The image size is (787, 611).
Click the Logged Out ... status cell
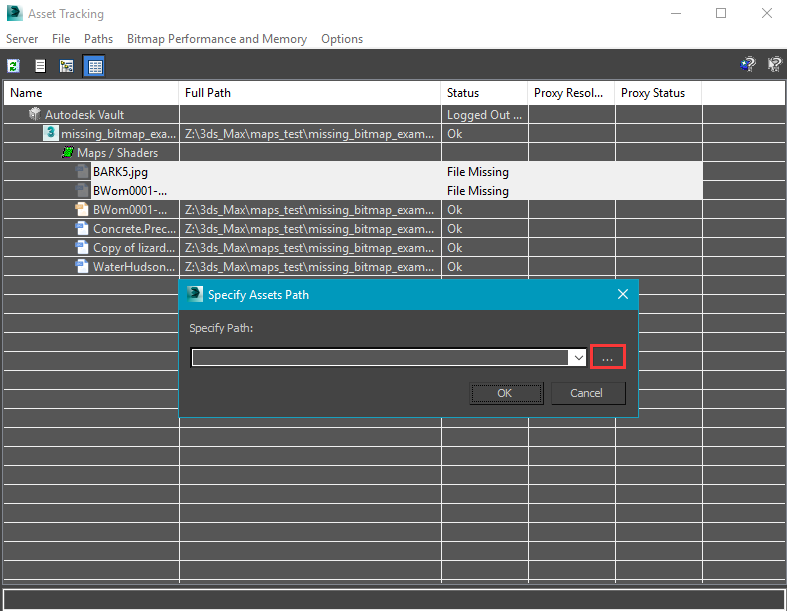click(484, 114)
